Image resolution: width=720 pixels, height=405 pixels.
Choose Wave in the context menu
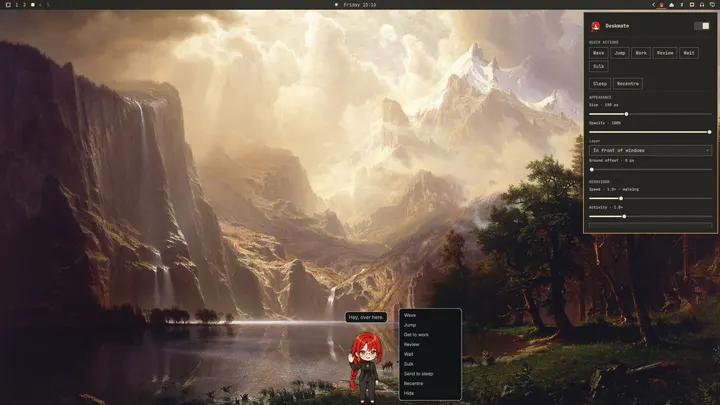pyautogui.click(x=430, y=315)
